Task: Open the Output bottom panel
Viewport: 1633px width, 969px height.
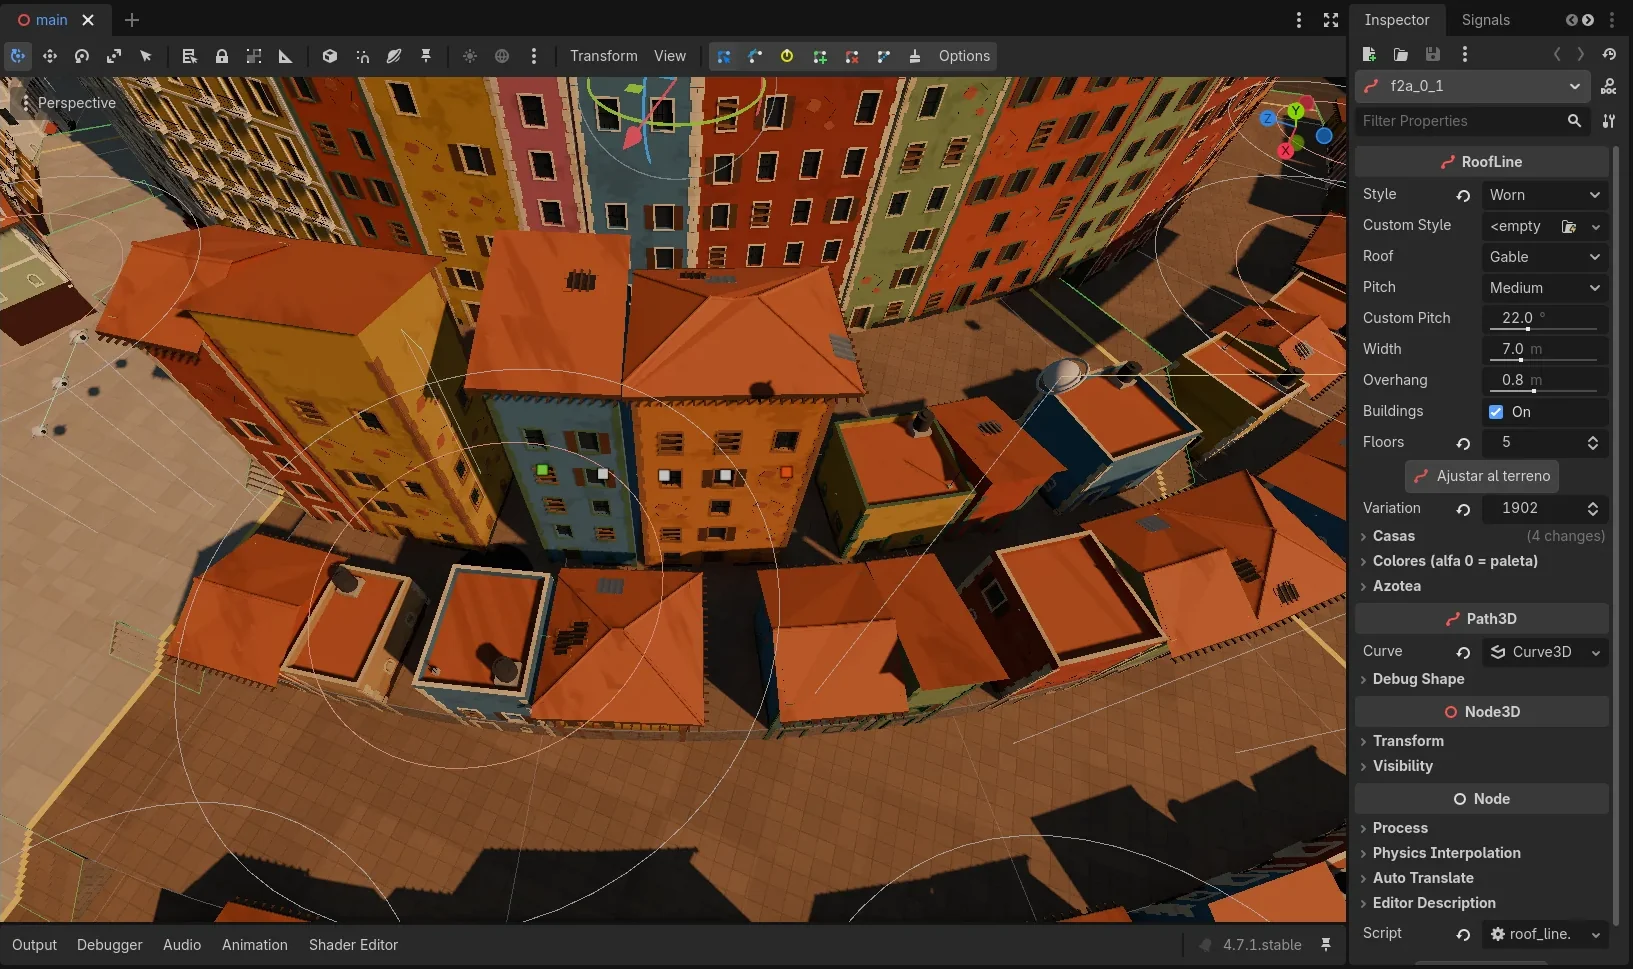Action: tap(35, 945)
